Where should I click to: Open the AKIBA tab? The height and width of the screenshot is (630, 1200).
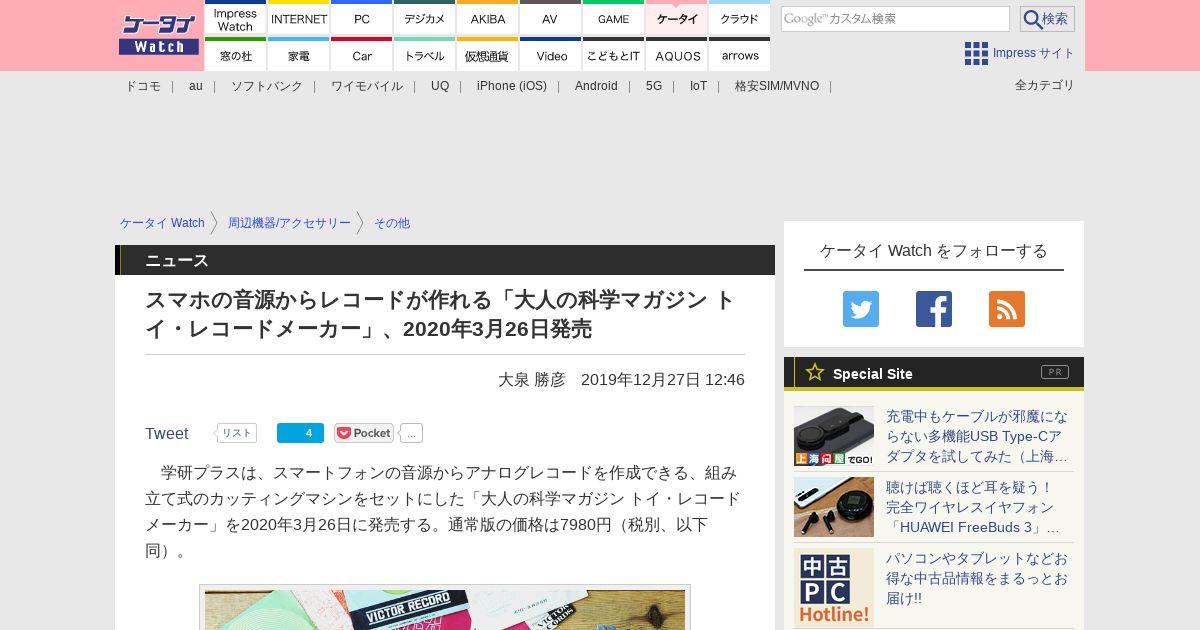pos(488,18)
